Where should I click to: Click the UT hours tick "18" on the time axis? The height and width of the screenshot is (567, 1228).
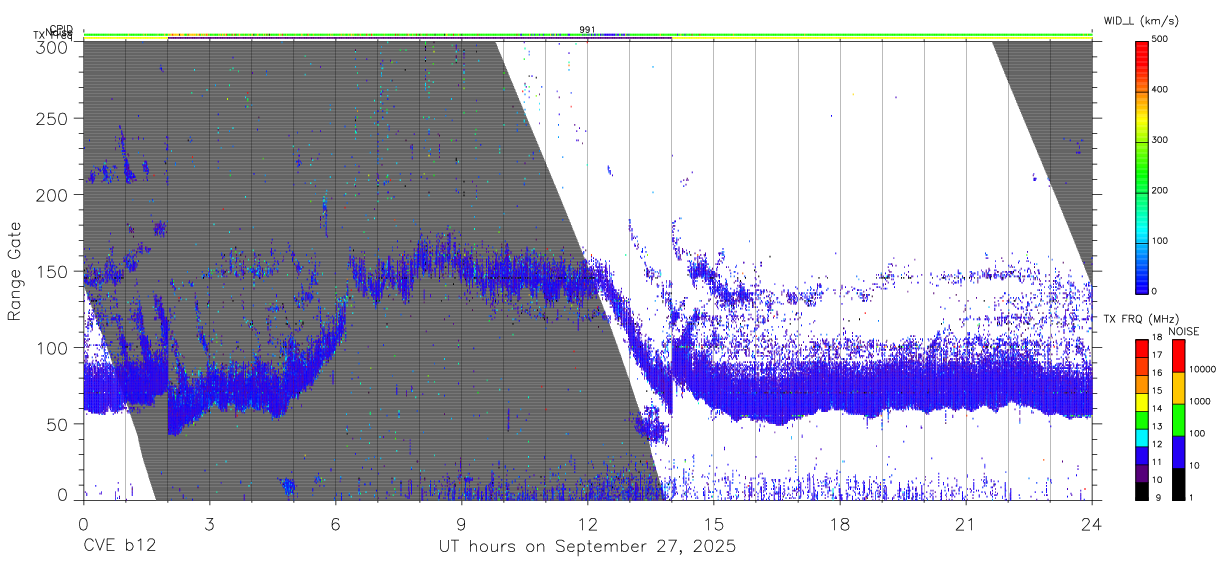pyautogui.click(x=840, y=524)
